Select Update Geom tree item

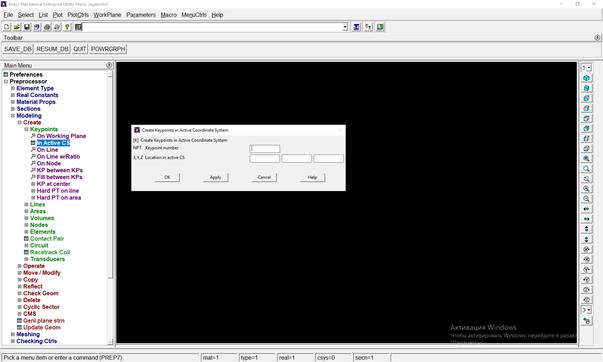[x=42, y=327]
